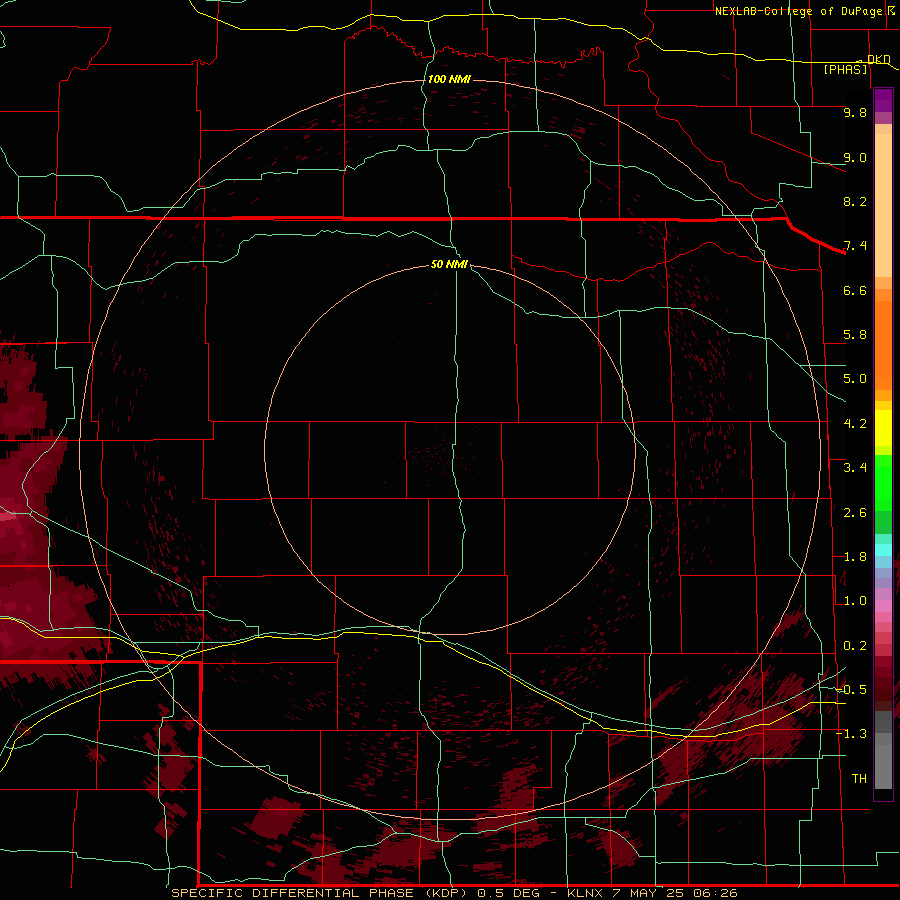Select the 100 NMI range ring label
The image size is (900, 900).
449,79
